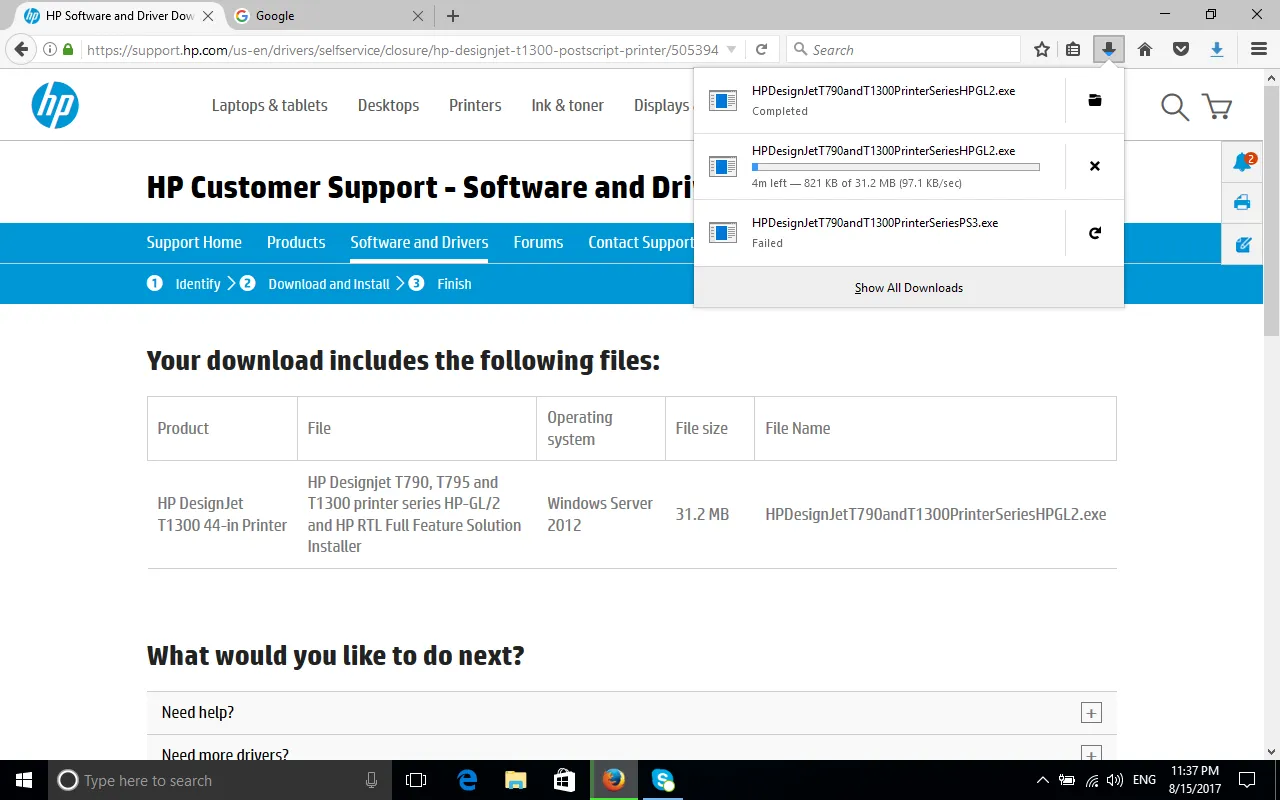Toggle the downloads panel arrow button
1280x800 pixels.
1108,49
